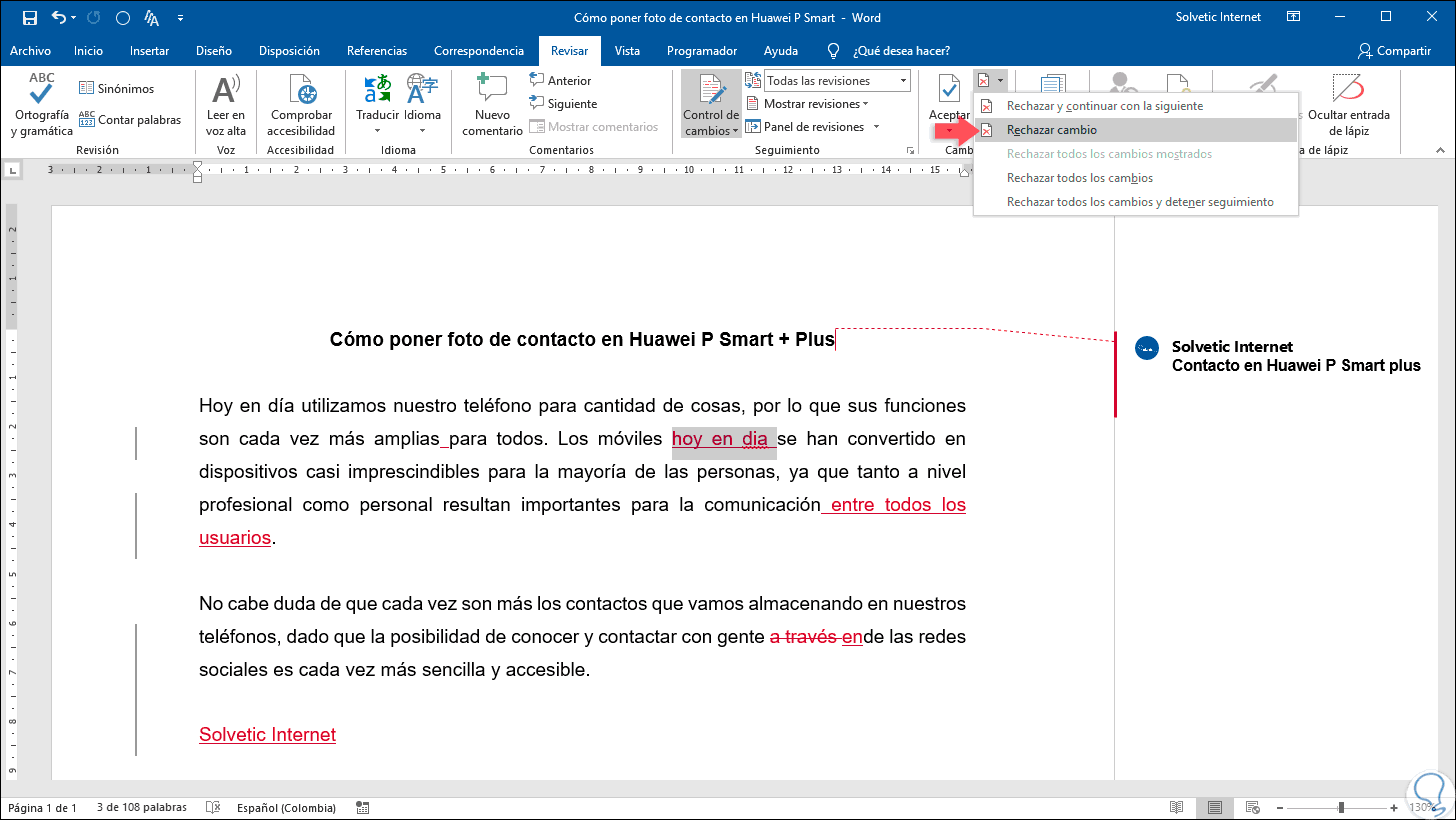1456x820 pixels.
Task: Click Ocultar entrada de lápiz
Action: click(x=1349, y=105)
